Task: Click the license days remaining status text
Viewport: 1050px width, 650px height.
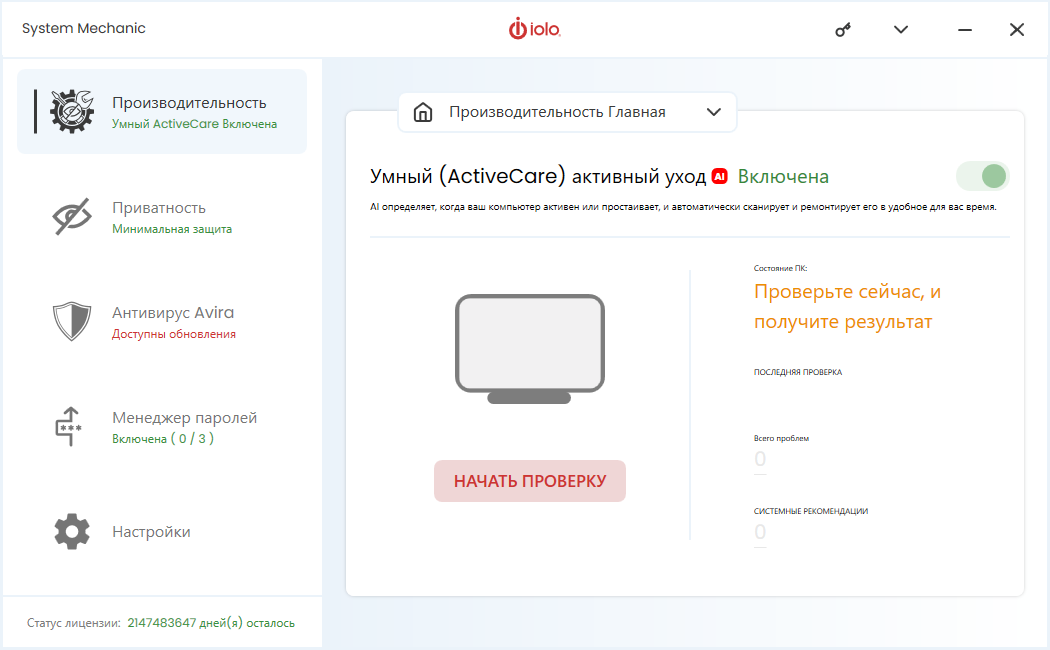Action: click(x=211, y=623)
